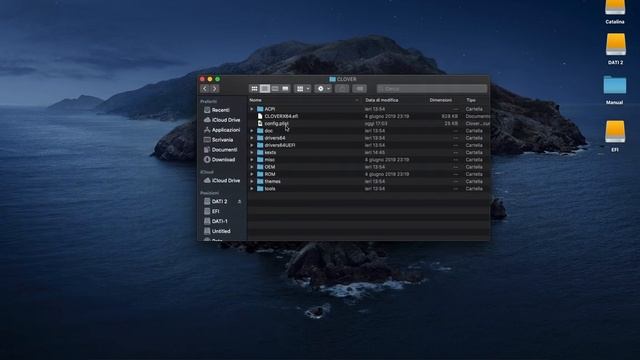Open the group-by arrangement dropdown
The image size is (640, 360).
tap(303, 89)
